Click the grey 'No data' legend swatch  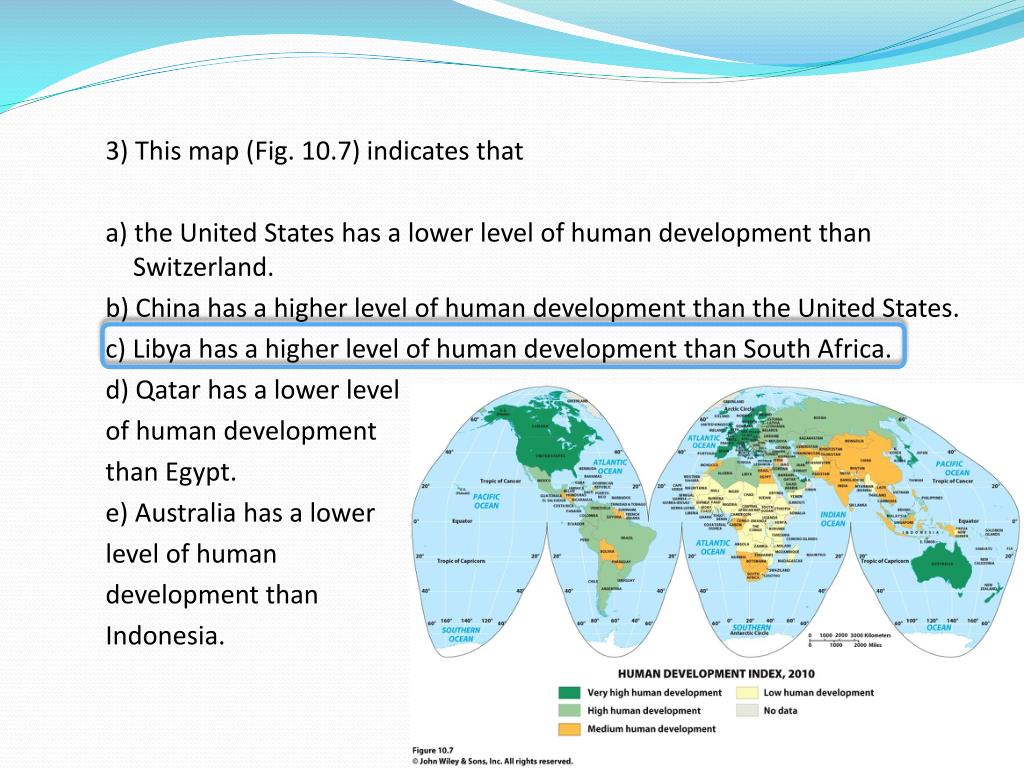click(747, 711)
